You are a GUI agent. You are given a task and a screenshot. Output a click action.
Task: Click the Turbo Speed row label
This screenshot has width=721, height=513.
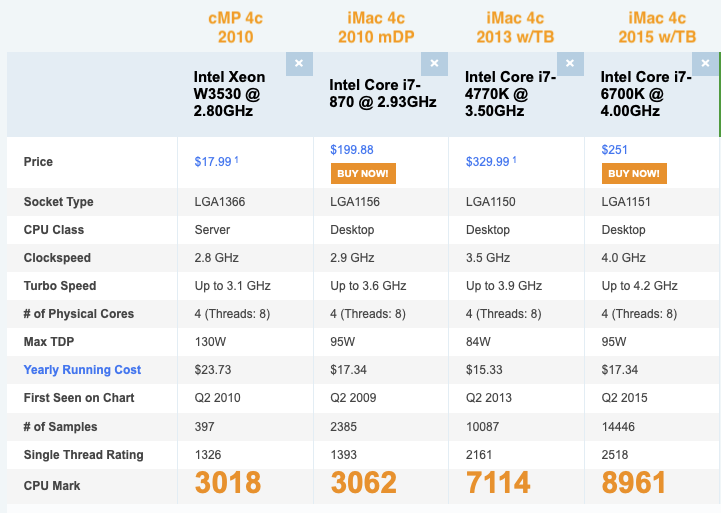(x=60, y=286)
